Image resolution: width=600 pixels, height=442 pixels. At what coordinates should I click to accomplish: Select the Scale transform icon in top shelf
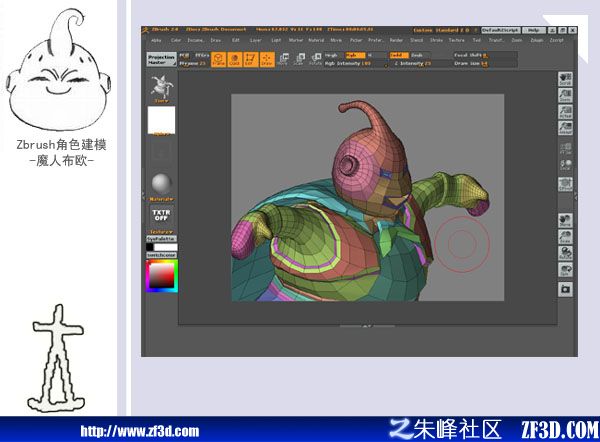pos(300,59)
